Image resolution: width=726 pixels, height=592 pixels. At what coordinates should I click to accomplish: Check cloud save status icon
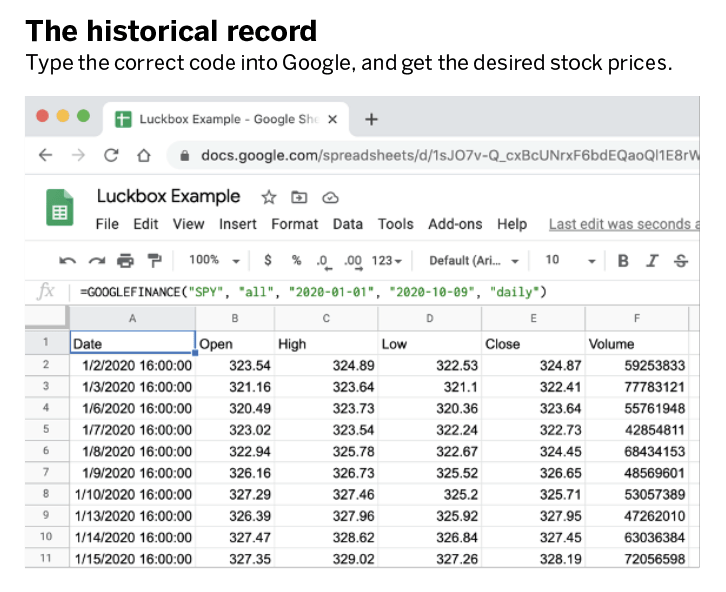click(x=330, y=198)
